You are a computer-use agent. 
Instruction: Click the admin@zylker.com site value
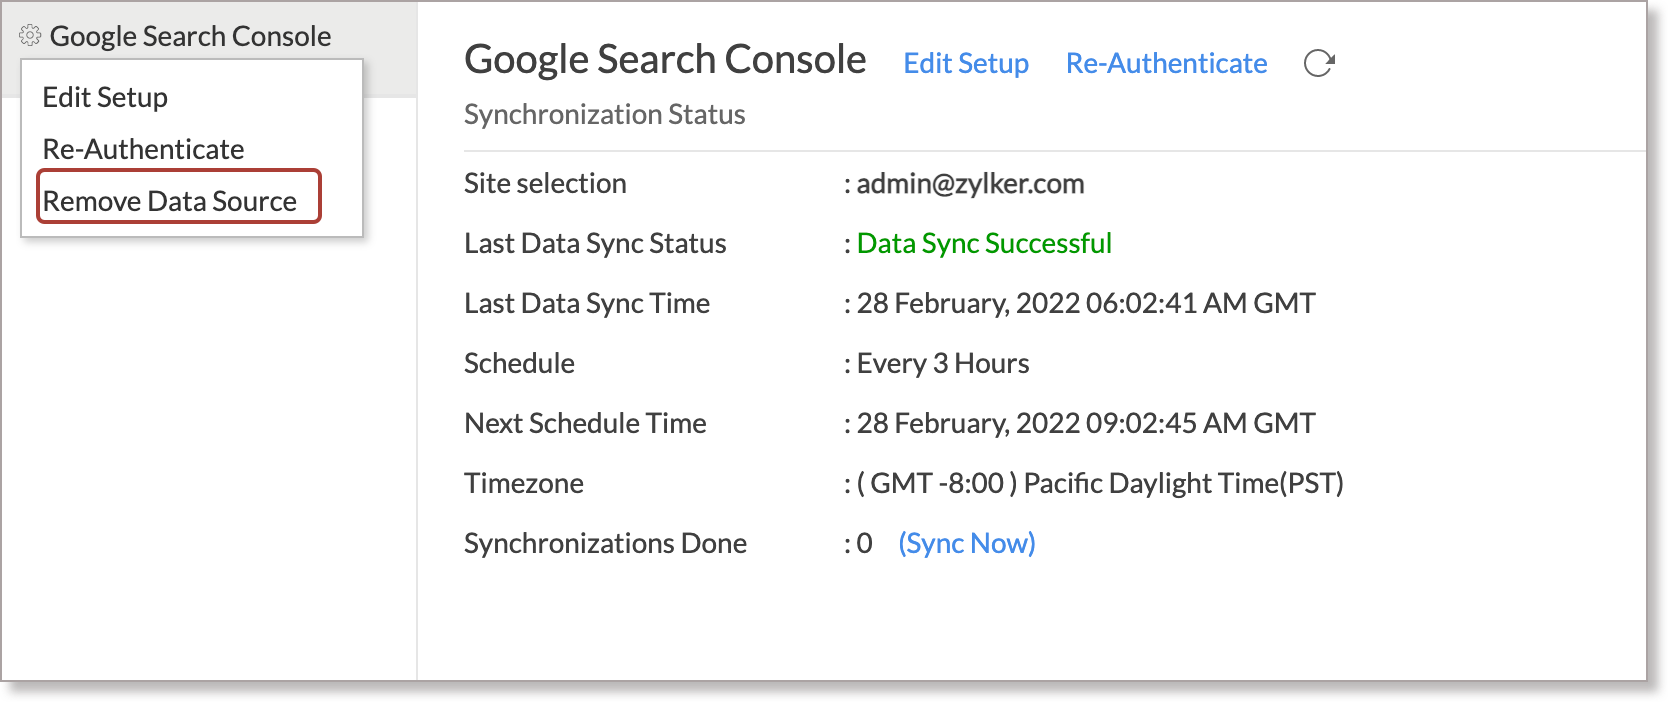coord(970,184)
